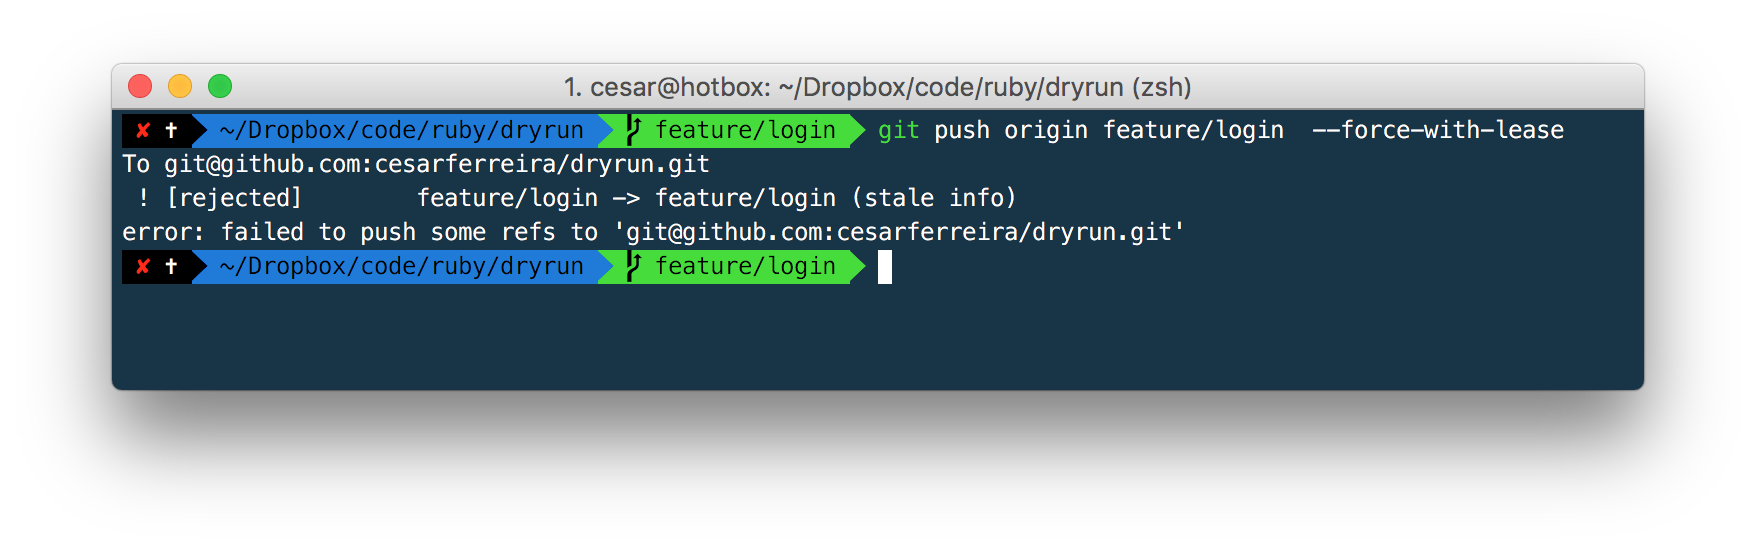Click the --force-with-lease flag
The height and width of the screenshot is (550, 1756).
(x=1438, y=130)
